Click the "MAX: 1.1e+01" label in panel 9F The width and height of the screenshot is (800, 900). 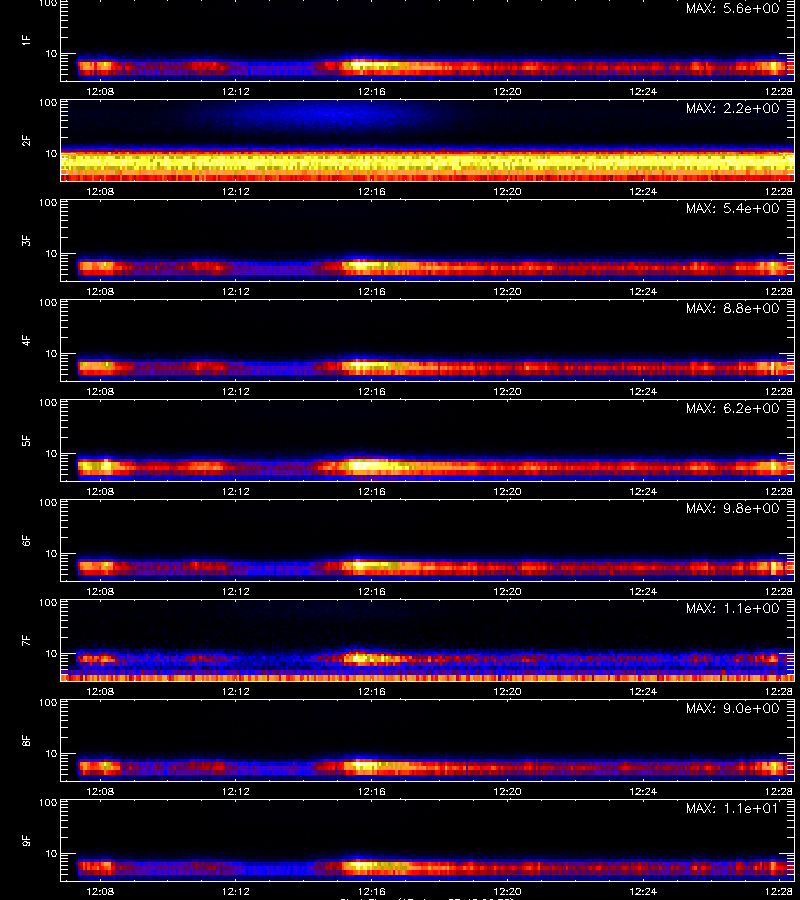click(733, 809)
